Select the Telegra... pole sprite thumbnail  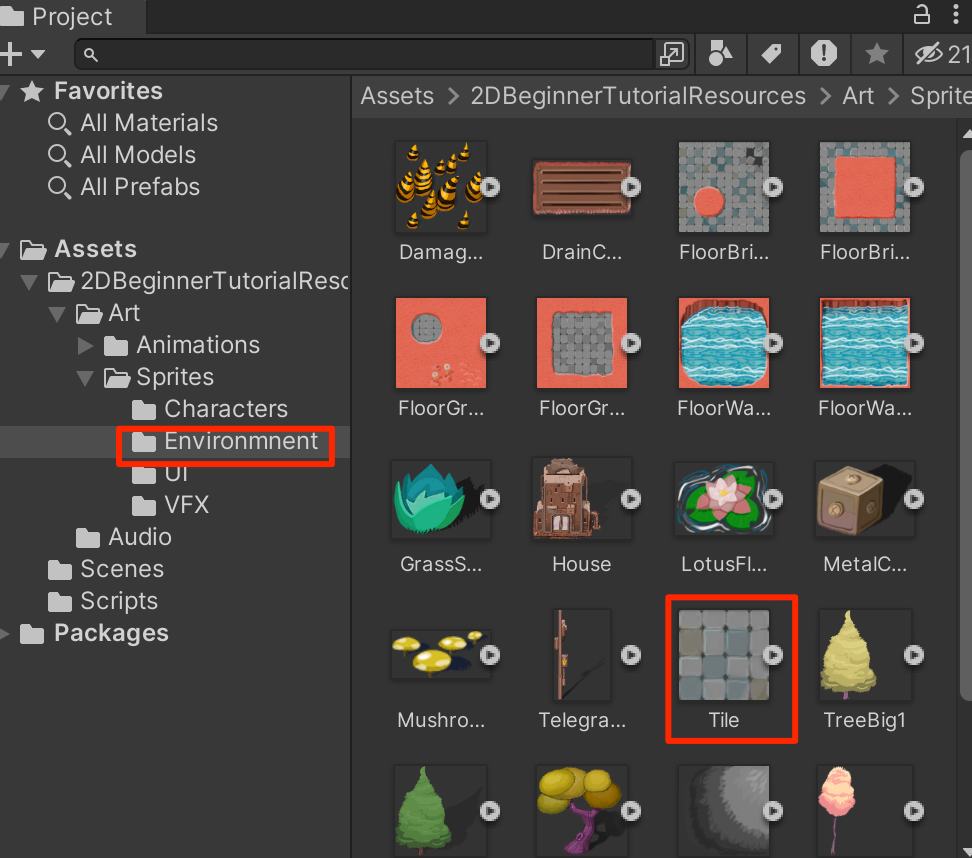coord(581,655)
